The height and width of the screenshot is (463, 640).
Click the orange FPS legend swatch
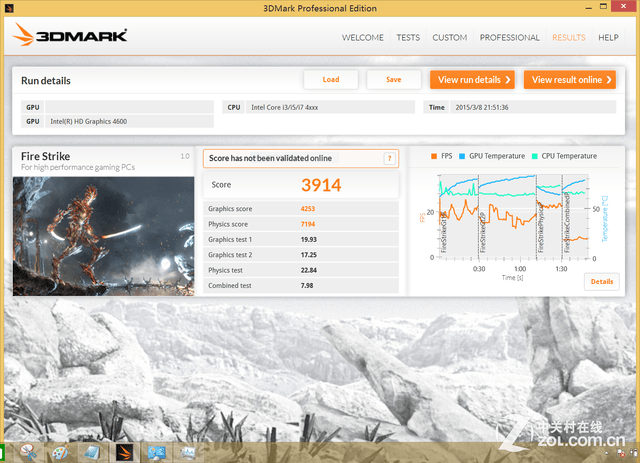pyautogui.click(x=434, y=156)
